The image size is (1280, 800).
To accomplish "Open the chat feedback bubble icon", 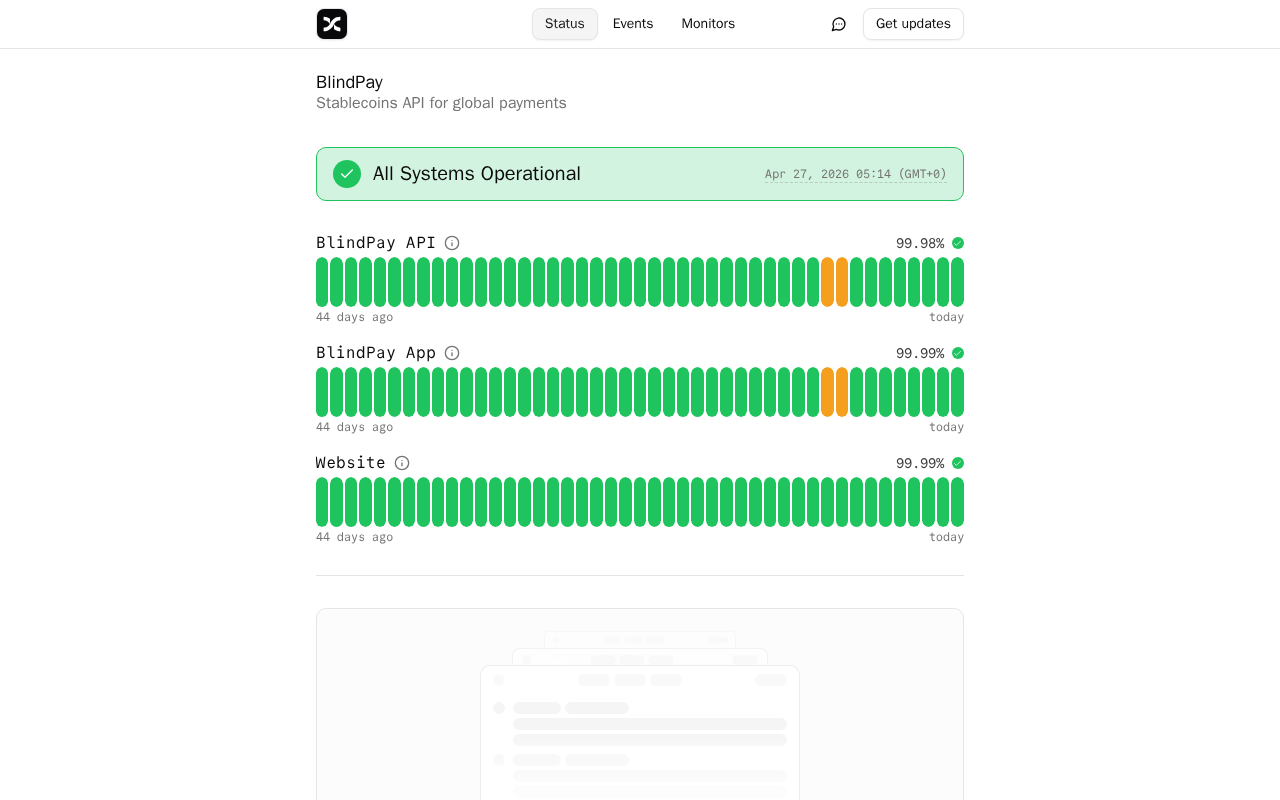I will click(839, 24).
